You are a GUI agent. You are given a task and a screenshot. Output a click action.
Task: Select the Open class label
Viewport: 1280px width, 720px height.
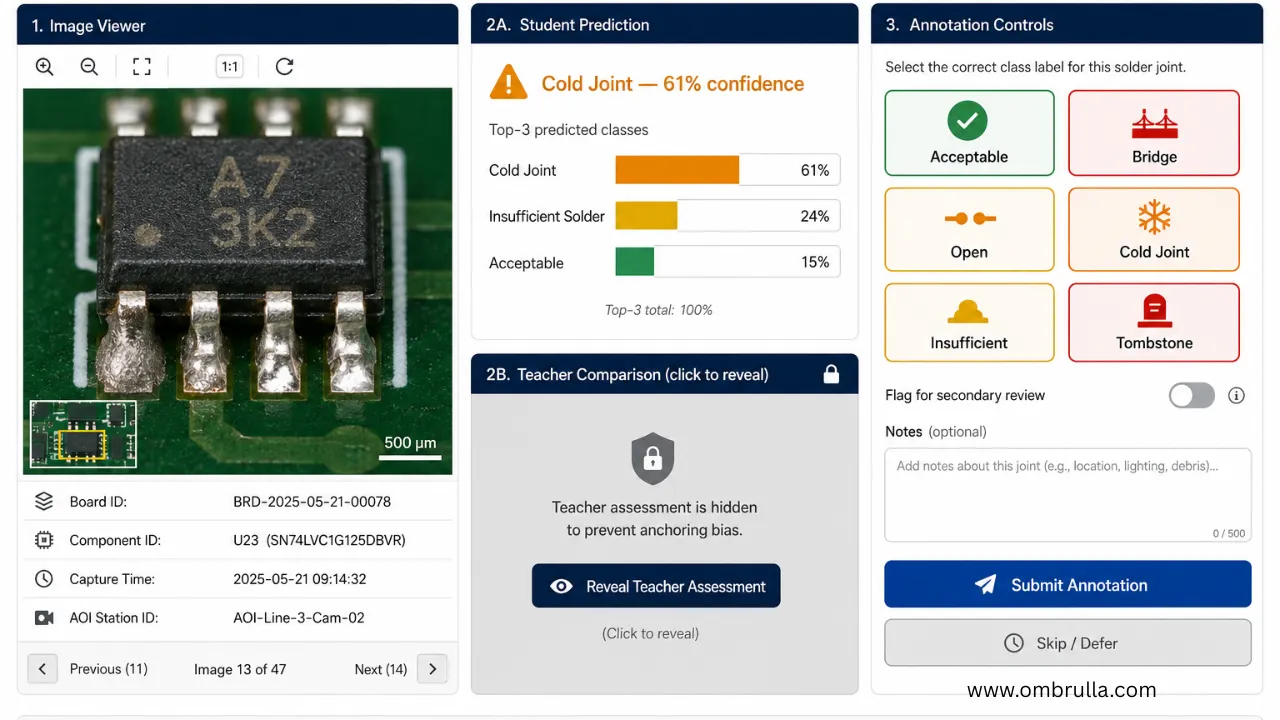point(969,229)
